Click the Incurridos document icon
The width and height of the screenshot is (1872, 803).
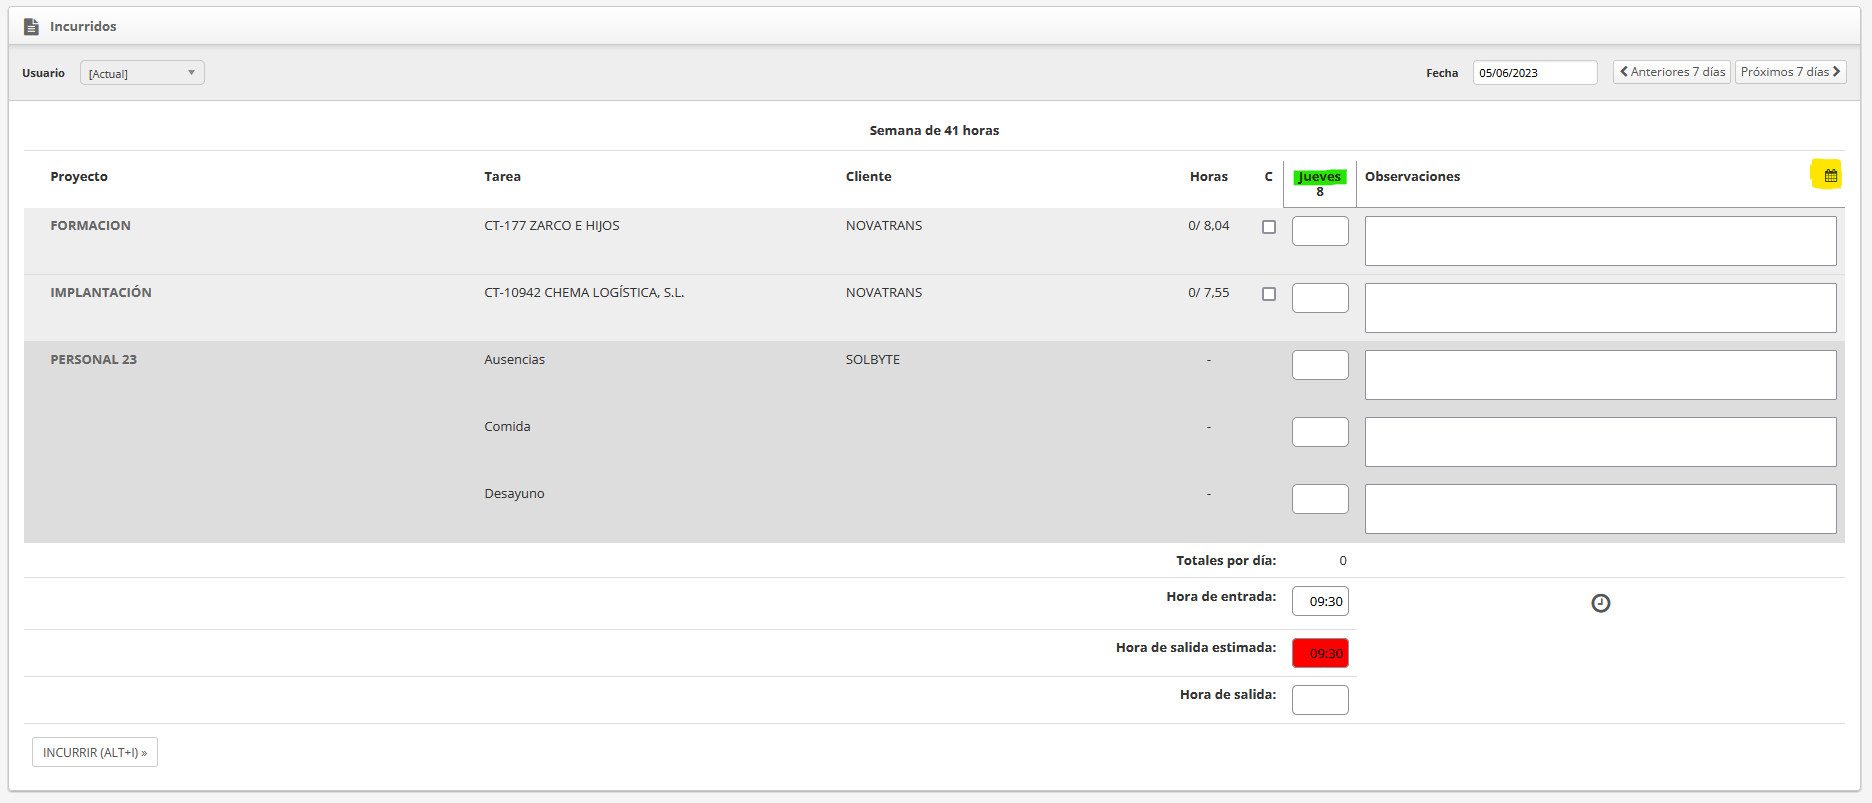coord(31,27)
